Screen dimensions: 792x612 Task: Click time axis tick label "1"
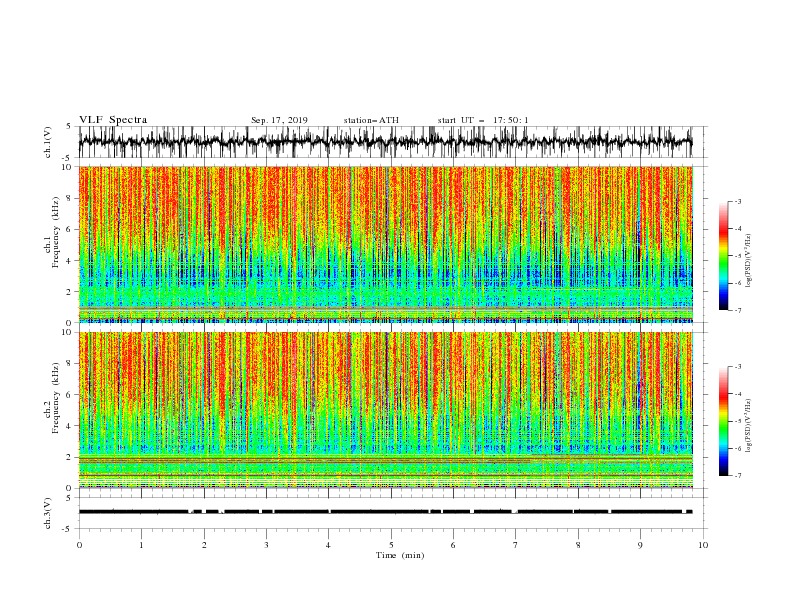[x=141, y=545]
